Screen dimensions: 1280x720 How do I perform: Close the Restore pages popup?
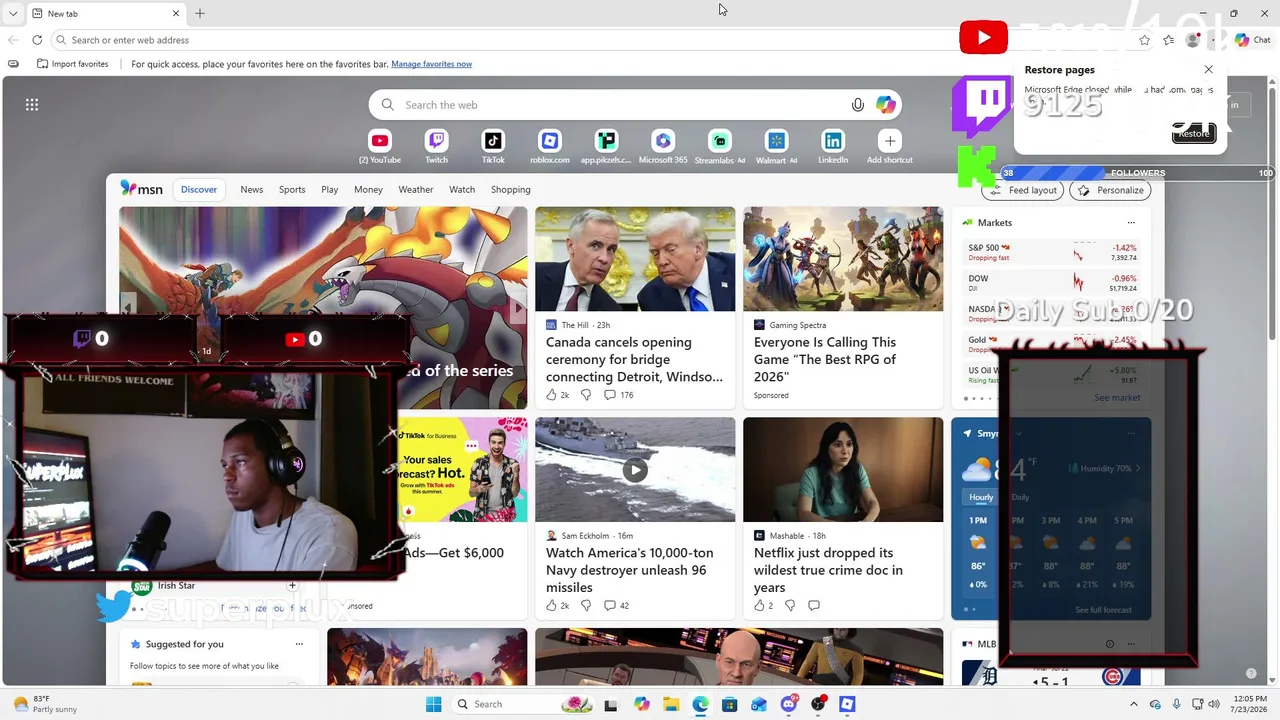coord(1208,70)
